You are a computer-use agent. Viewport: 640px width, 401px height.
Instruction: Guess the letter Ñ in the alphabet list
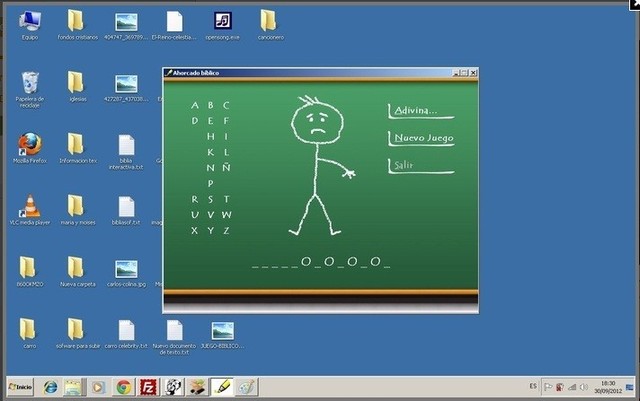pyautogui.click(x=226, y=167)
